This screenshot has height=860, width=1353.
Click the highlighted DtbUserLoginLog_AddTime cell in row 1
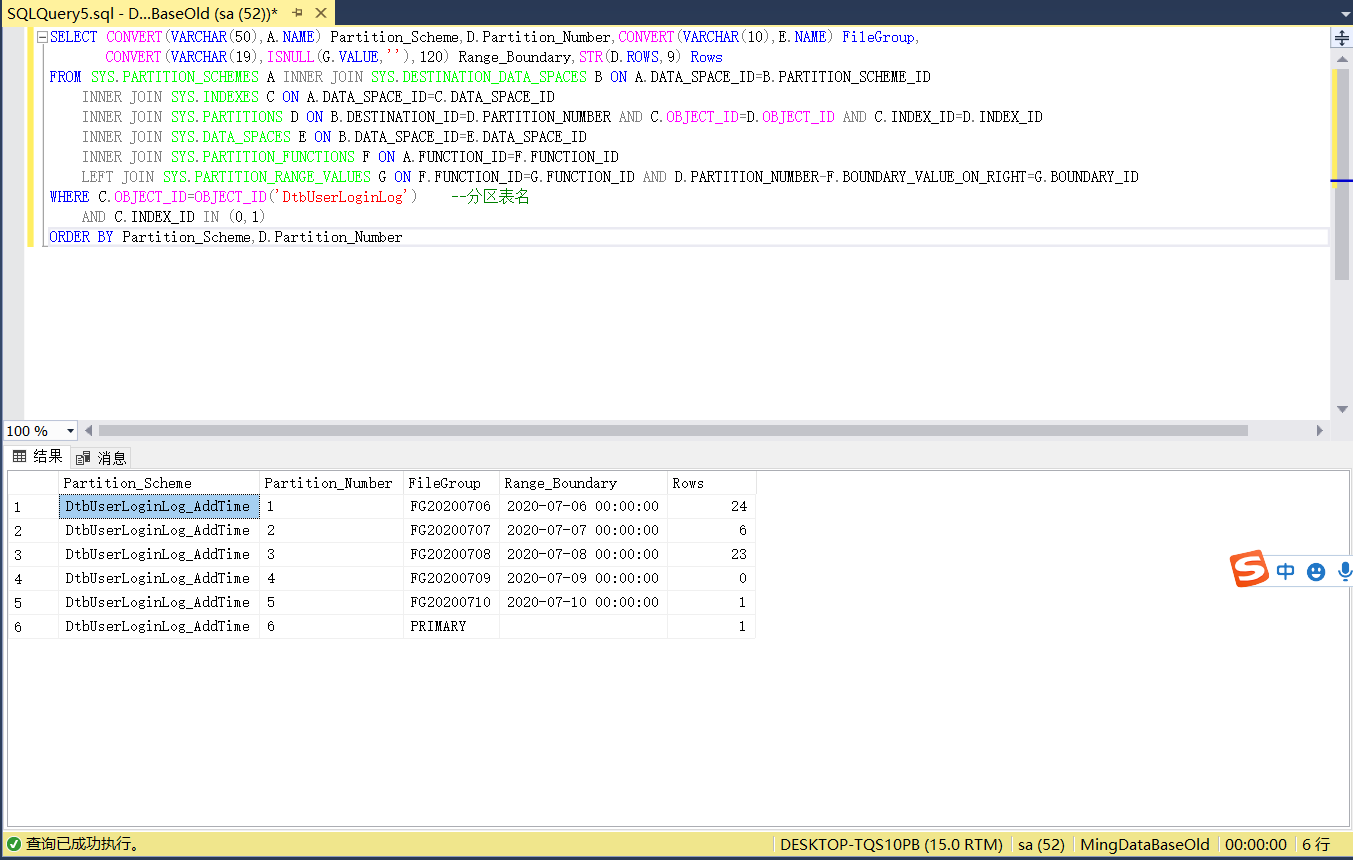tap(159, 506)
